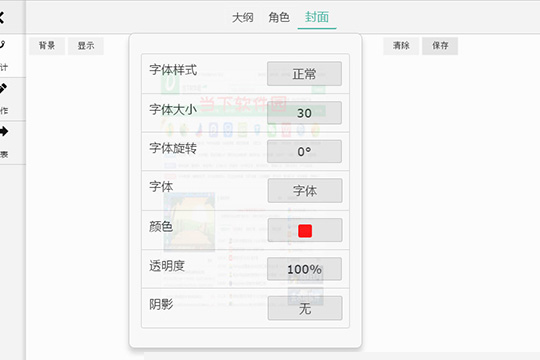Open the font size value 30

[304, 113]
